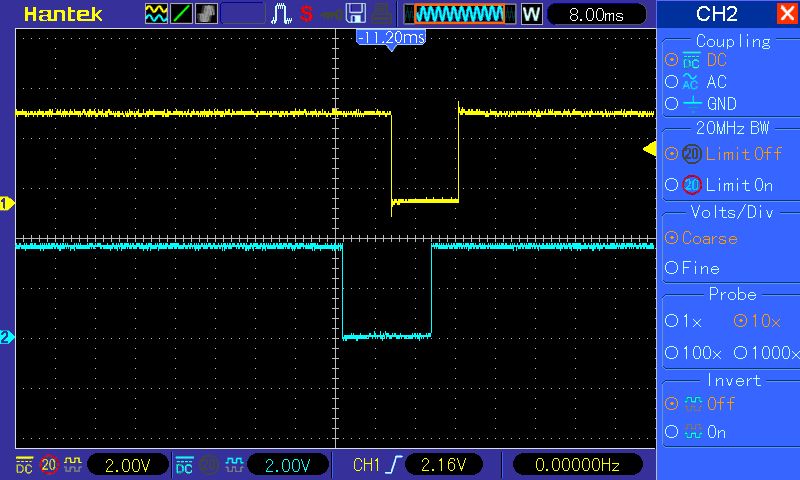Click the CH1 2.00V volts scale readout
Image resolution: width=800 pixels, height=480 pixels.
[x=122, y=465]
